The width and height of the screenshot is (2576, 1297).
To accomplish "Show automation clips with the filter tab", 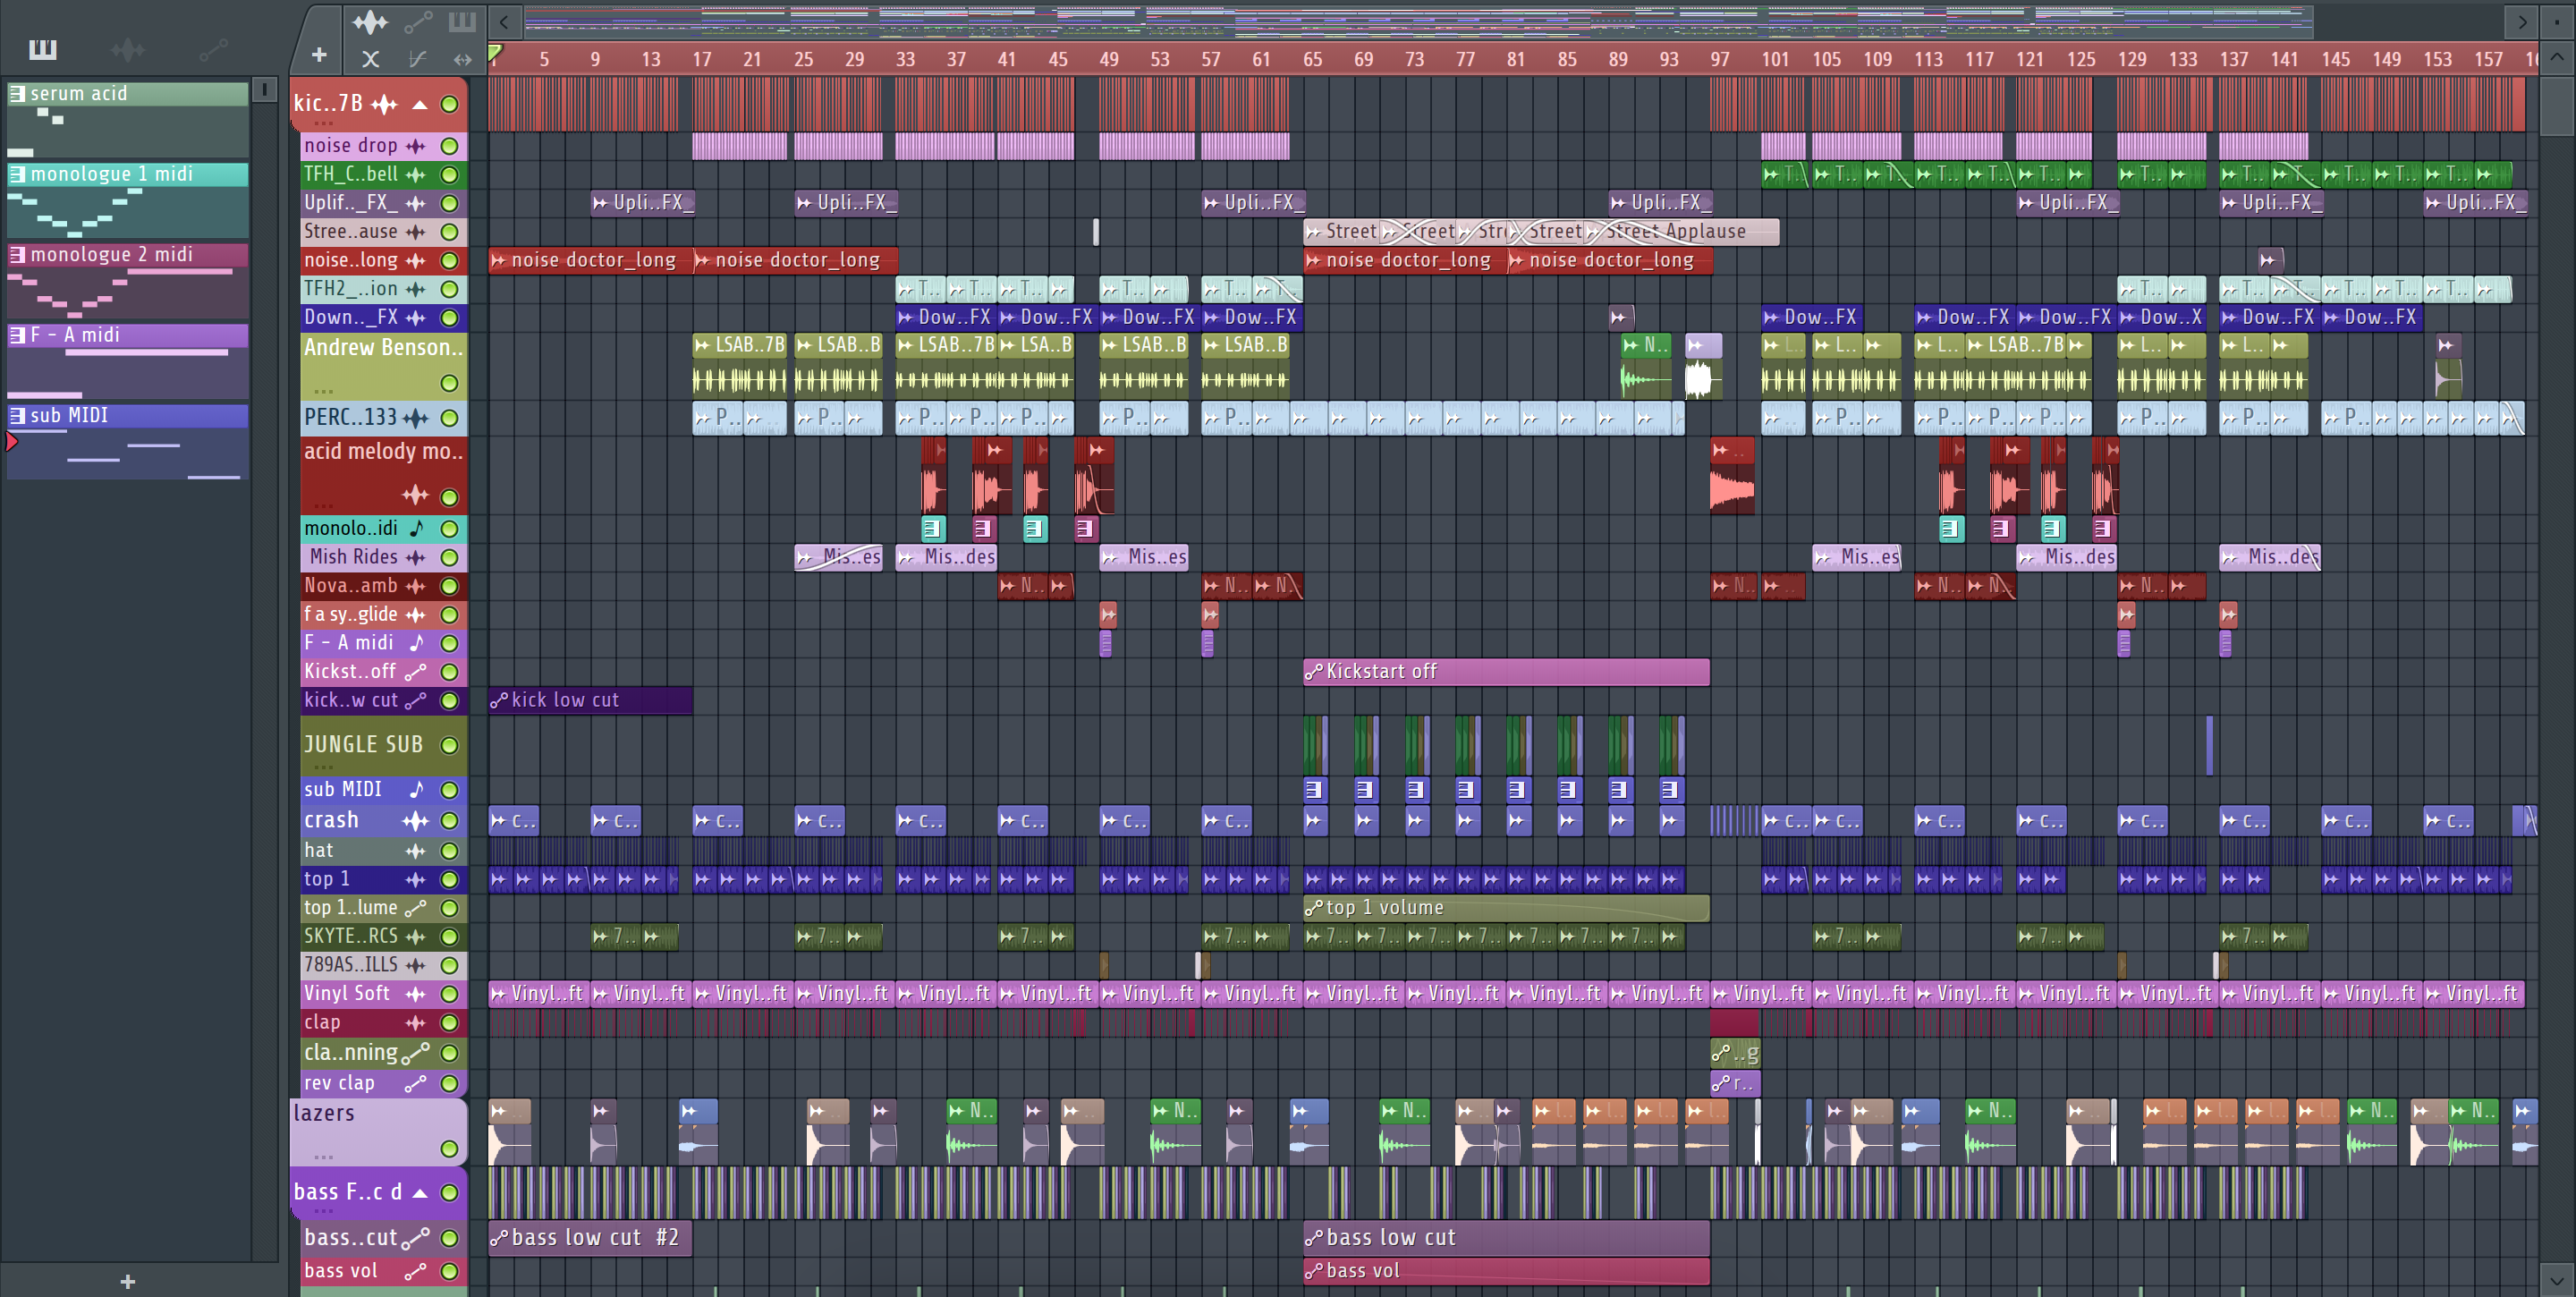I will tap(213, 49).
